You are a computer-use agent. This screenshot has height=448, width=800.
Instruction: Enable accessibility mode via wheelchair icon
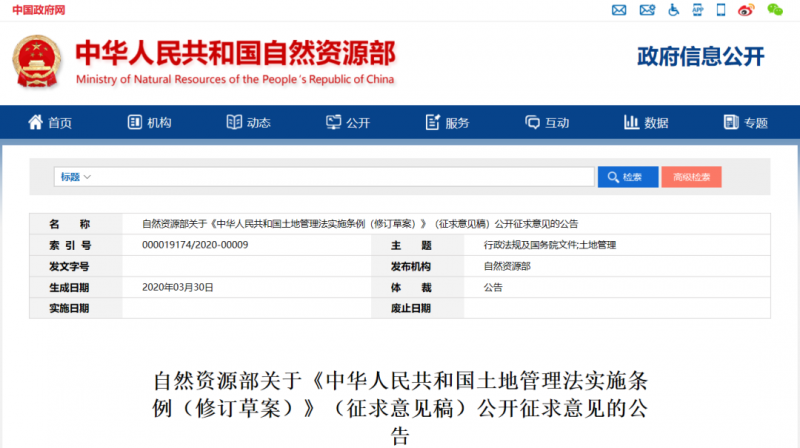pyautogui.click(x=673, y=10)
